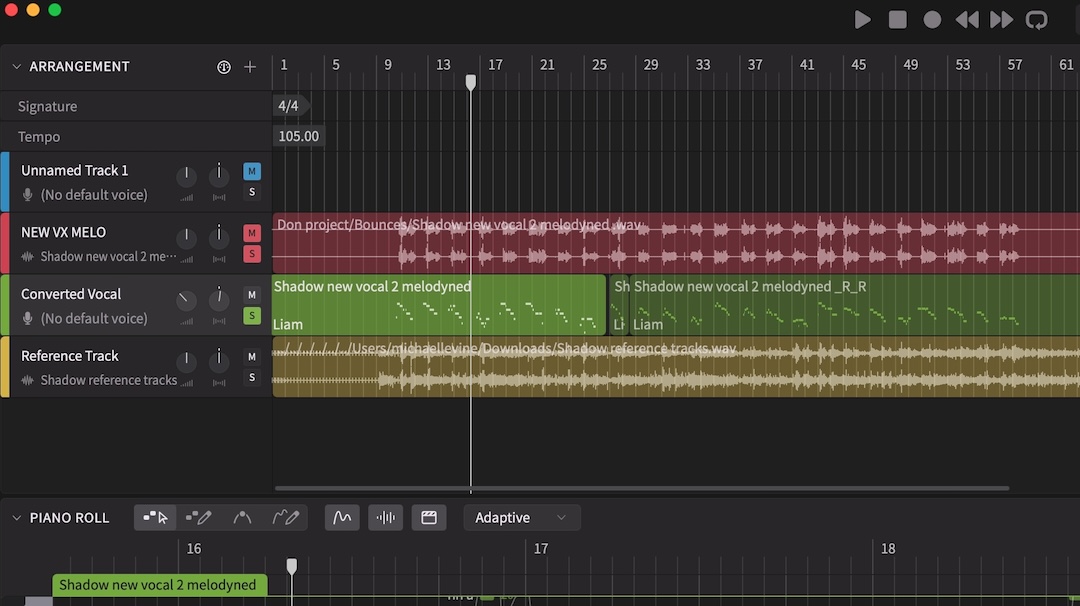Select the Converted Vocal track name

point(71,294)
